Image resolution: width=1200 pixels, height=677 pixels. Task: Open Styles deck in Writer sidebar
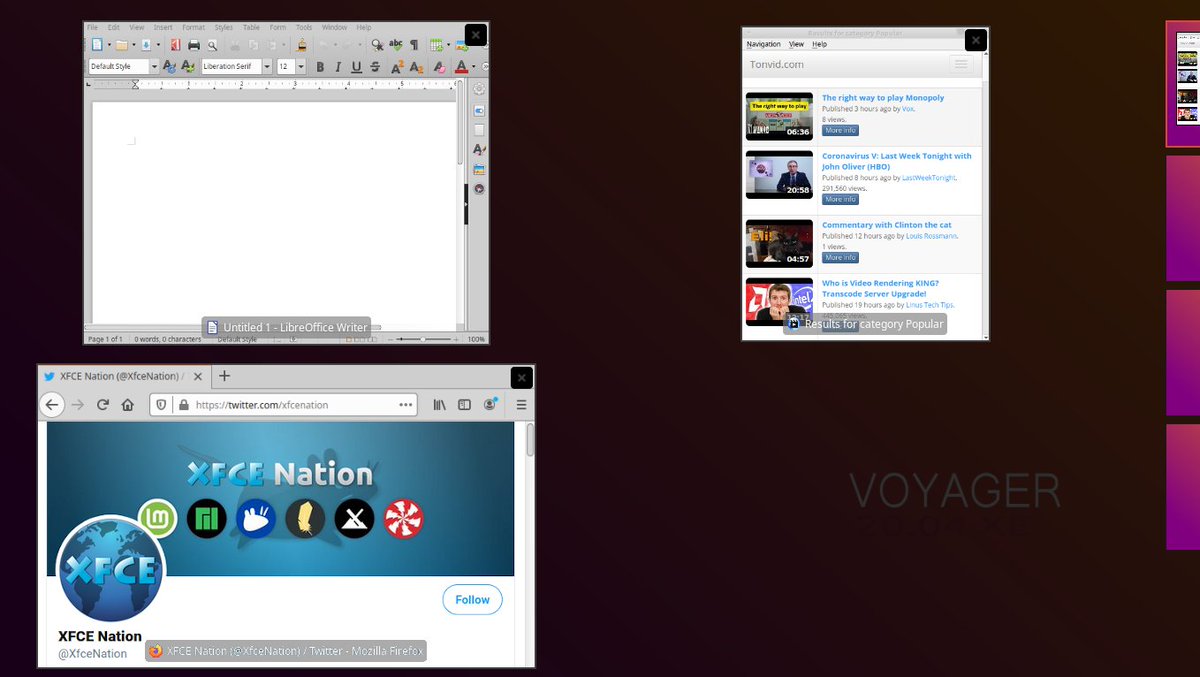pyautogui.click(x=479, y=149)
